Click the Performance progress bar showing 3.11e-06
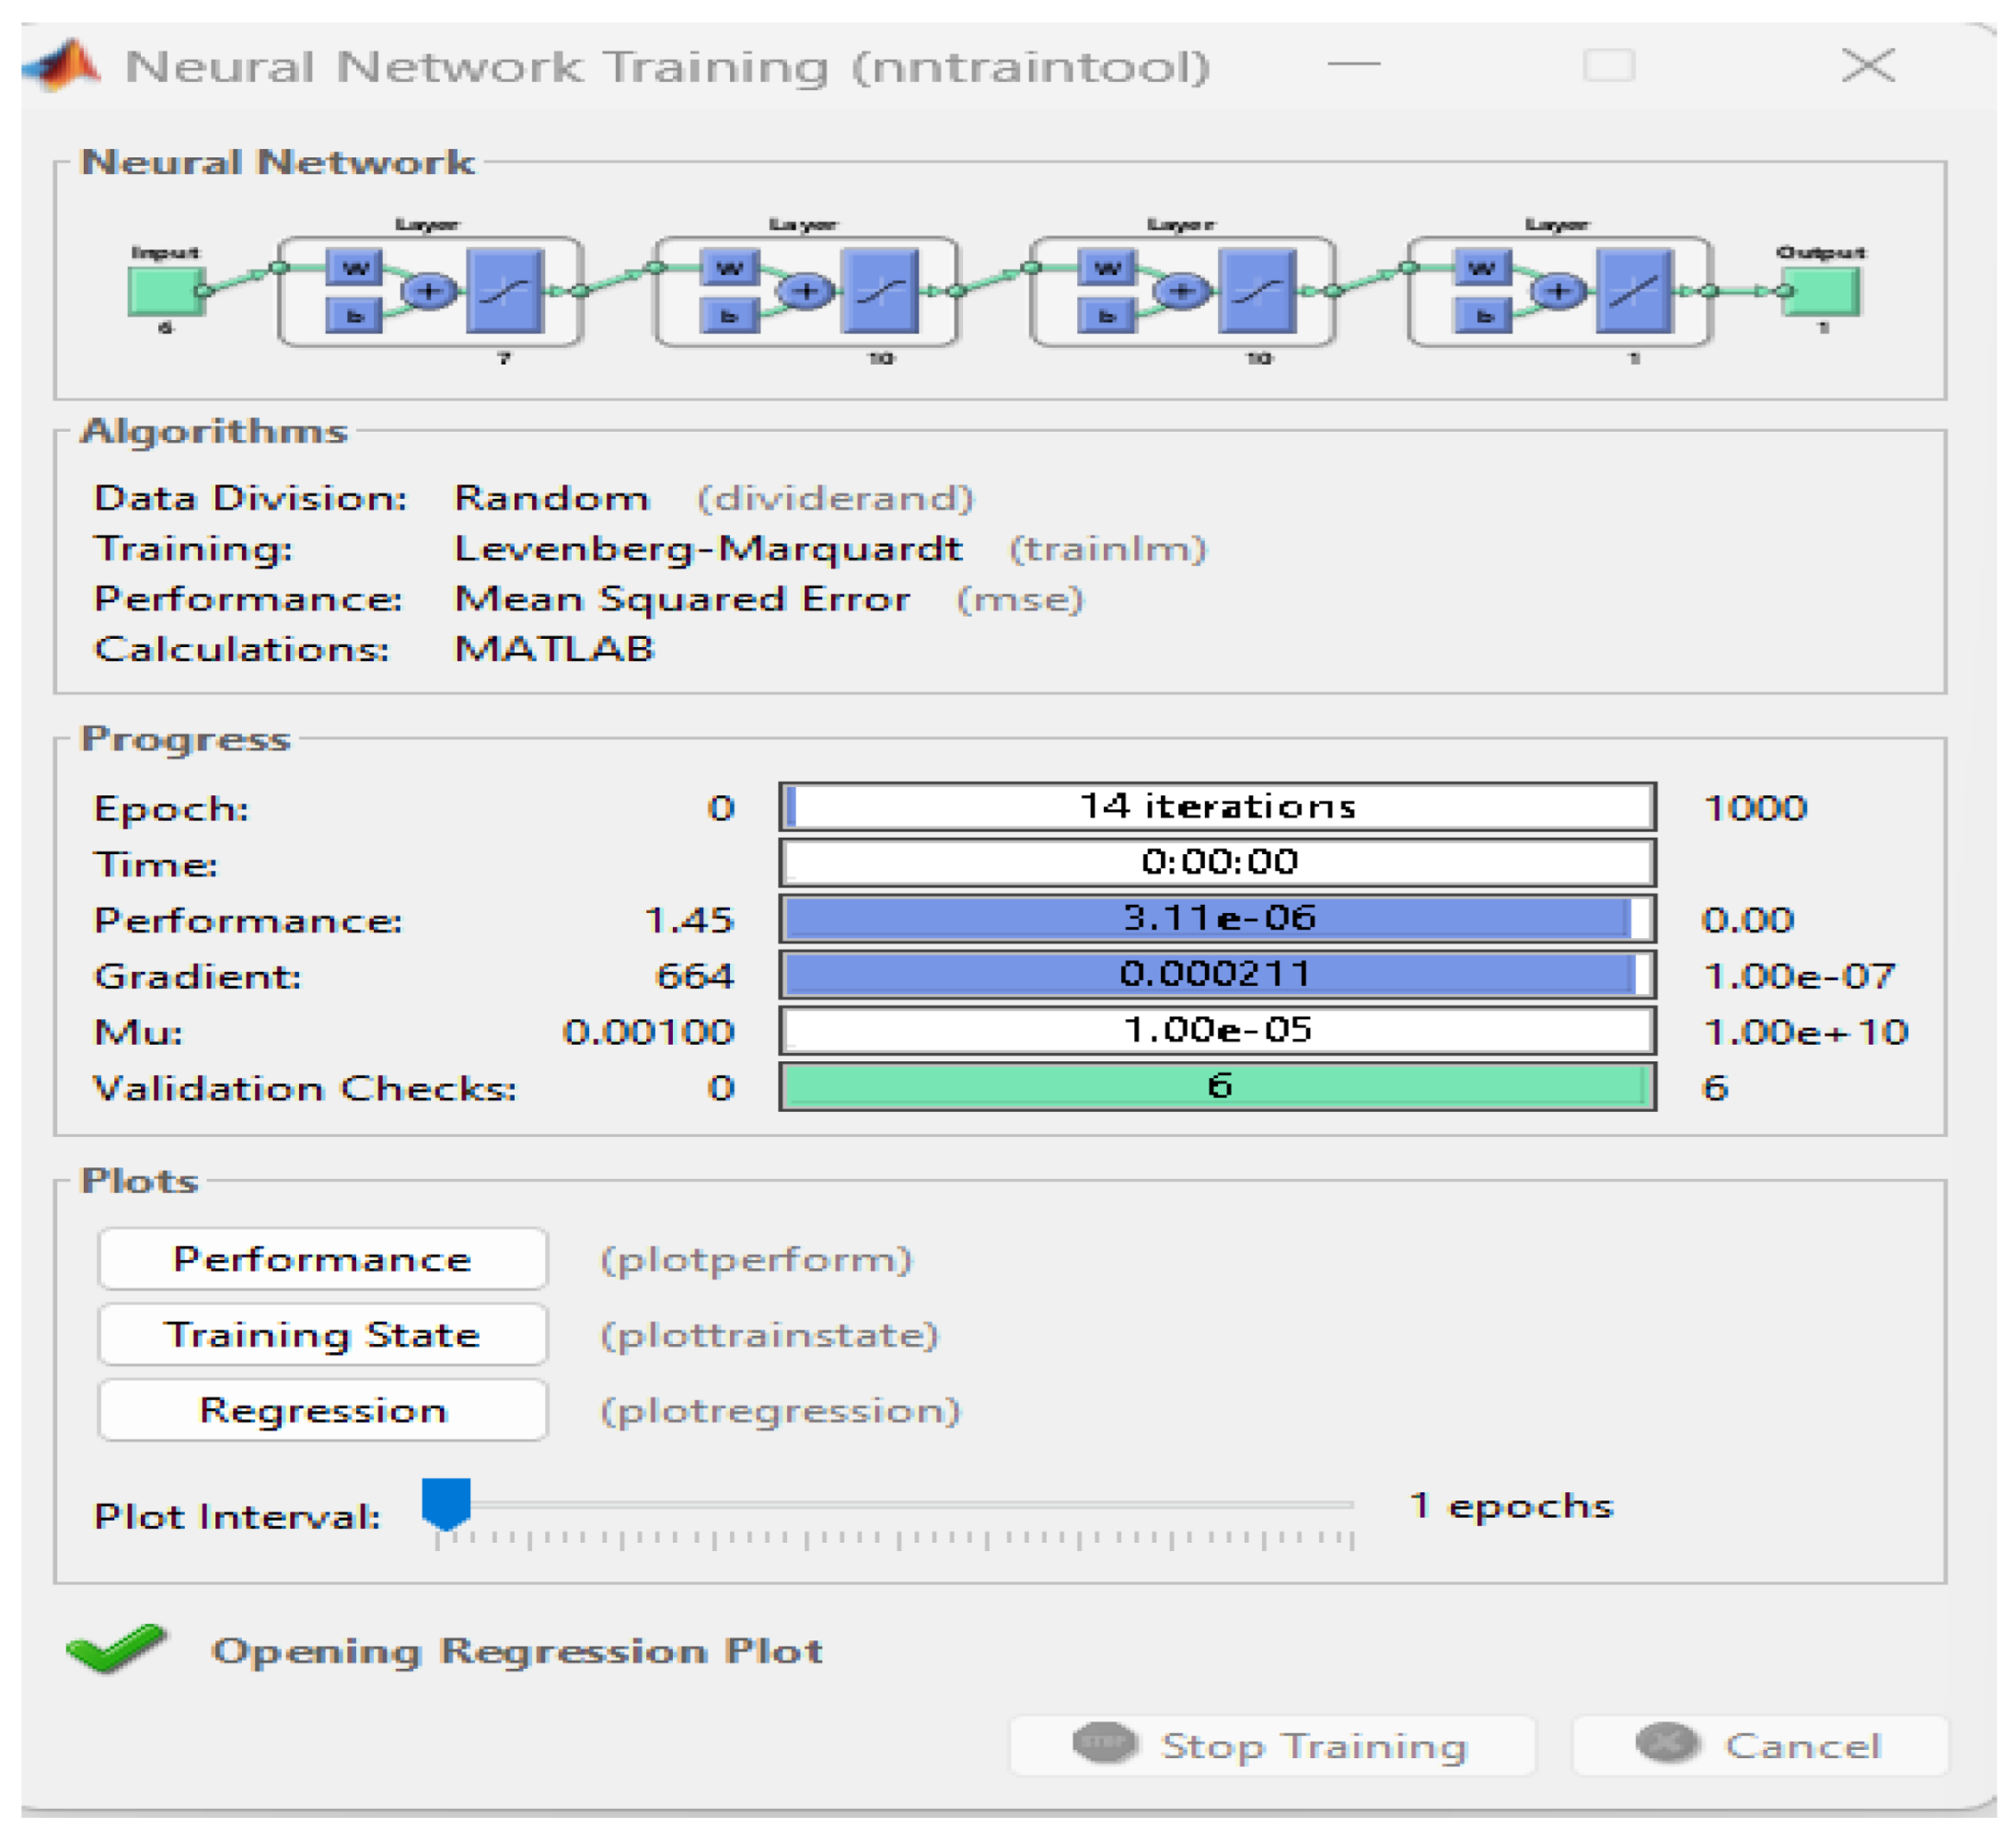Screen dimensions: 2016x1841 [1217, 918]
